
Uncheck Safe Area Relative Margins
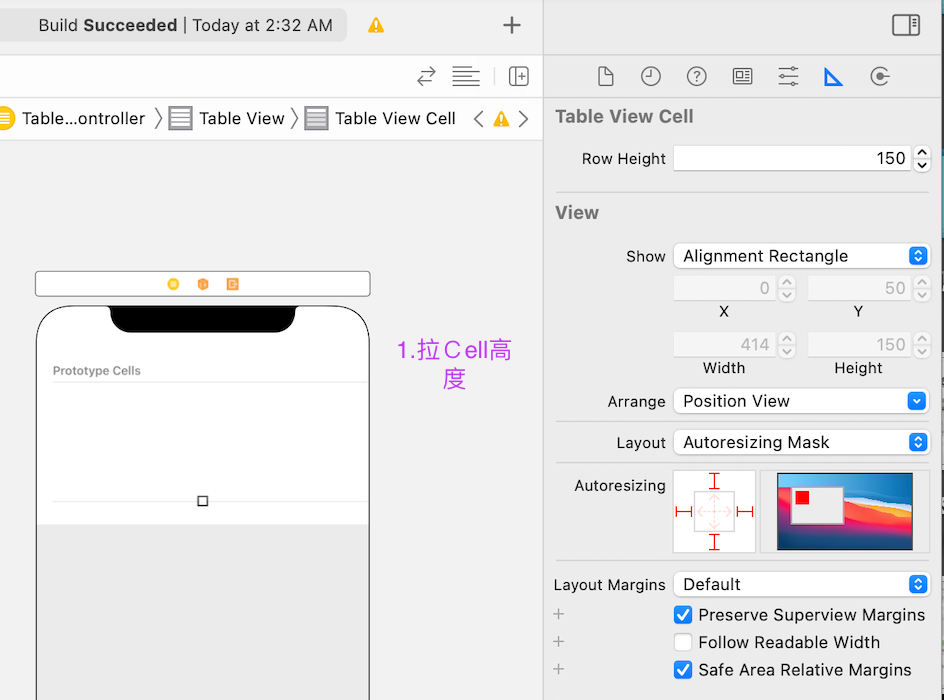[x=683, y=670]
